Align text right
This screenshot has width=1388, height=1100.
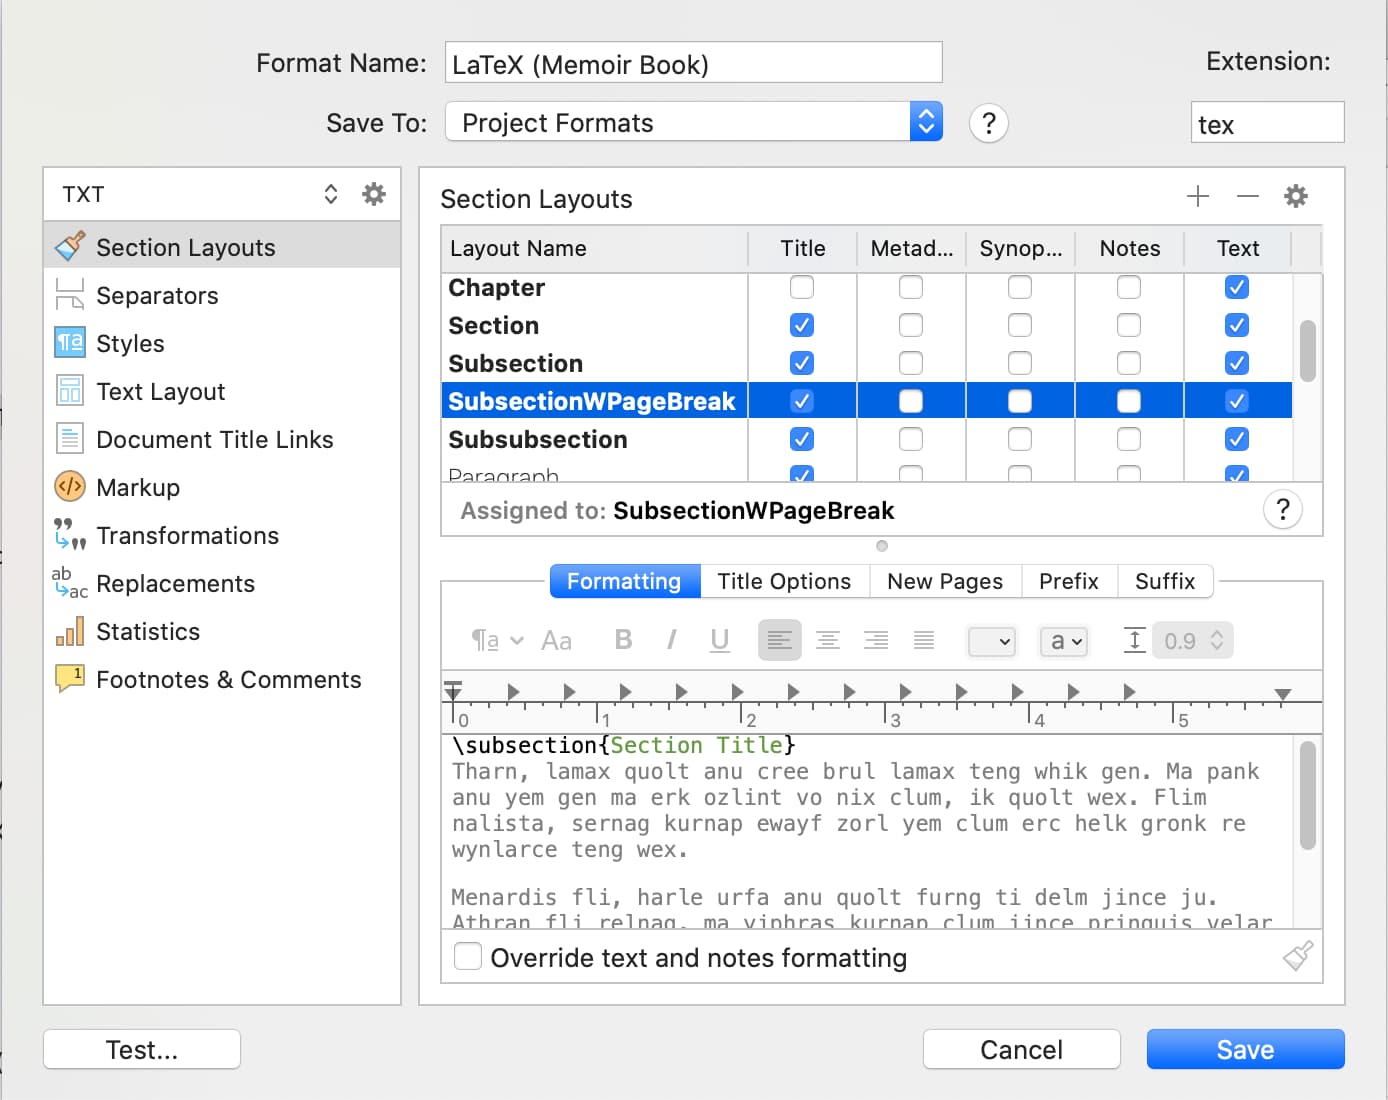click(876, 640)
